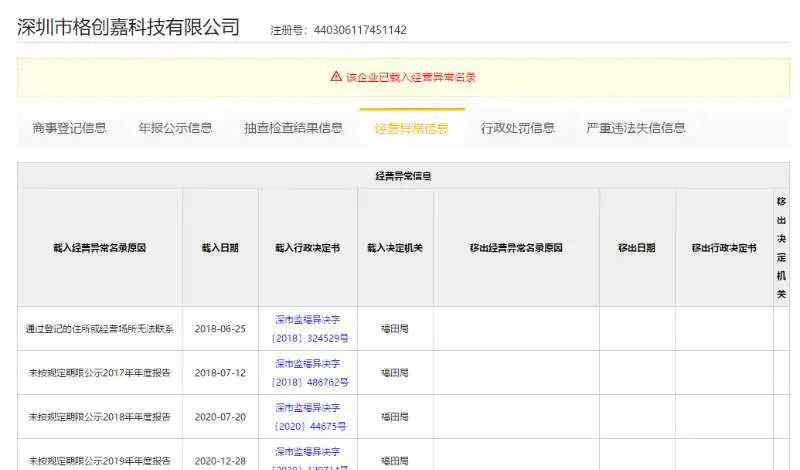Click the company name 深圳市格创嘉科技有限公司
Viewport: 800px width, 470px height.
(128, 27)
